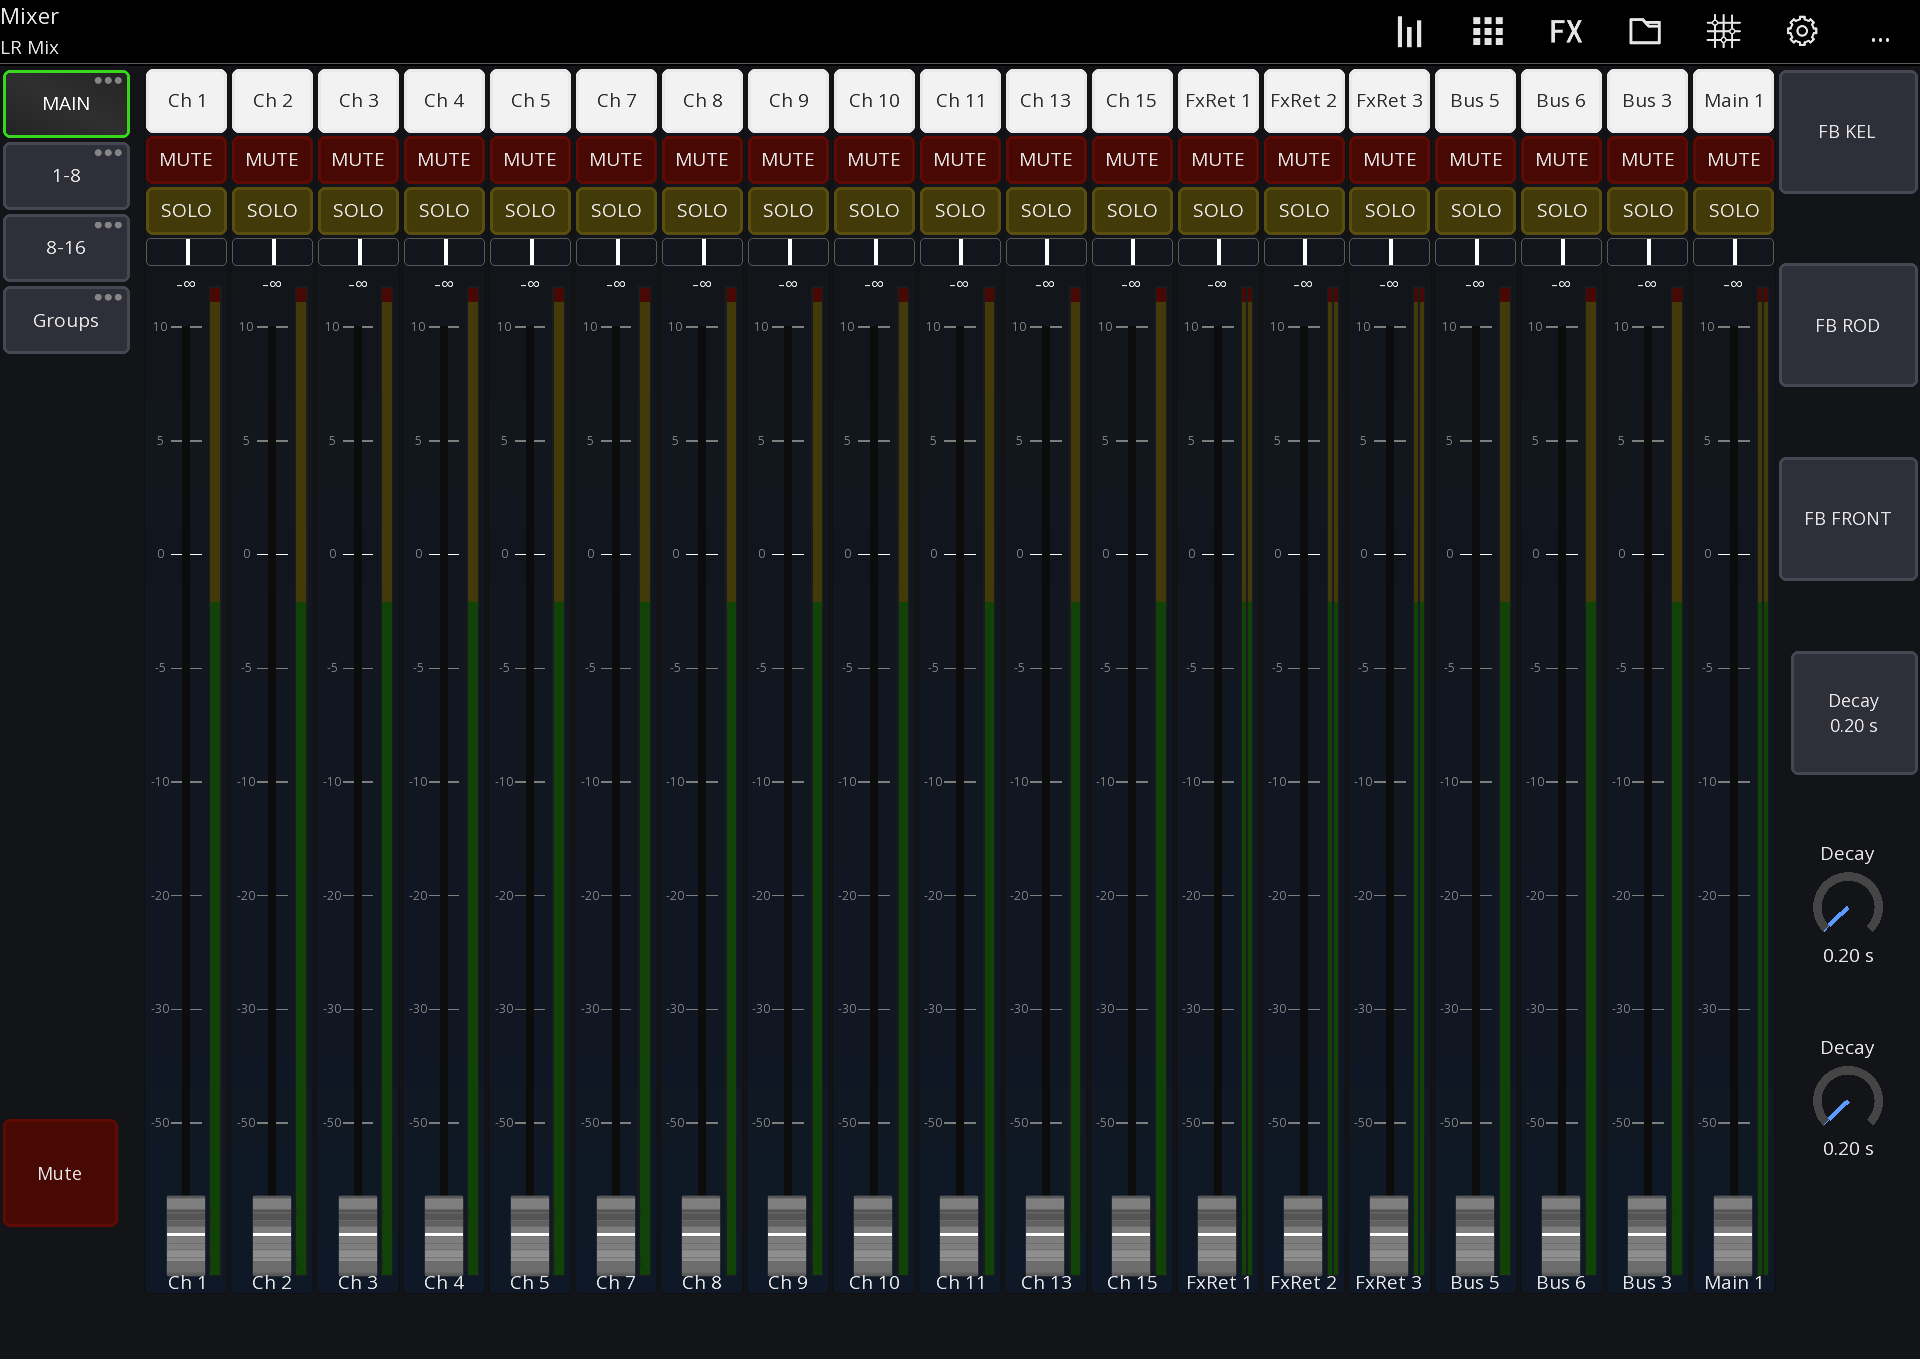Solo channel Ch 3
The image size is (1920, 1359).
(358, 210)
